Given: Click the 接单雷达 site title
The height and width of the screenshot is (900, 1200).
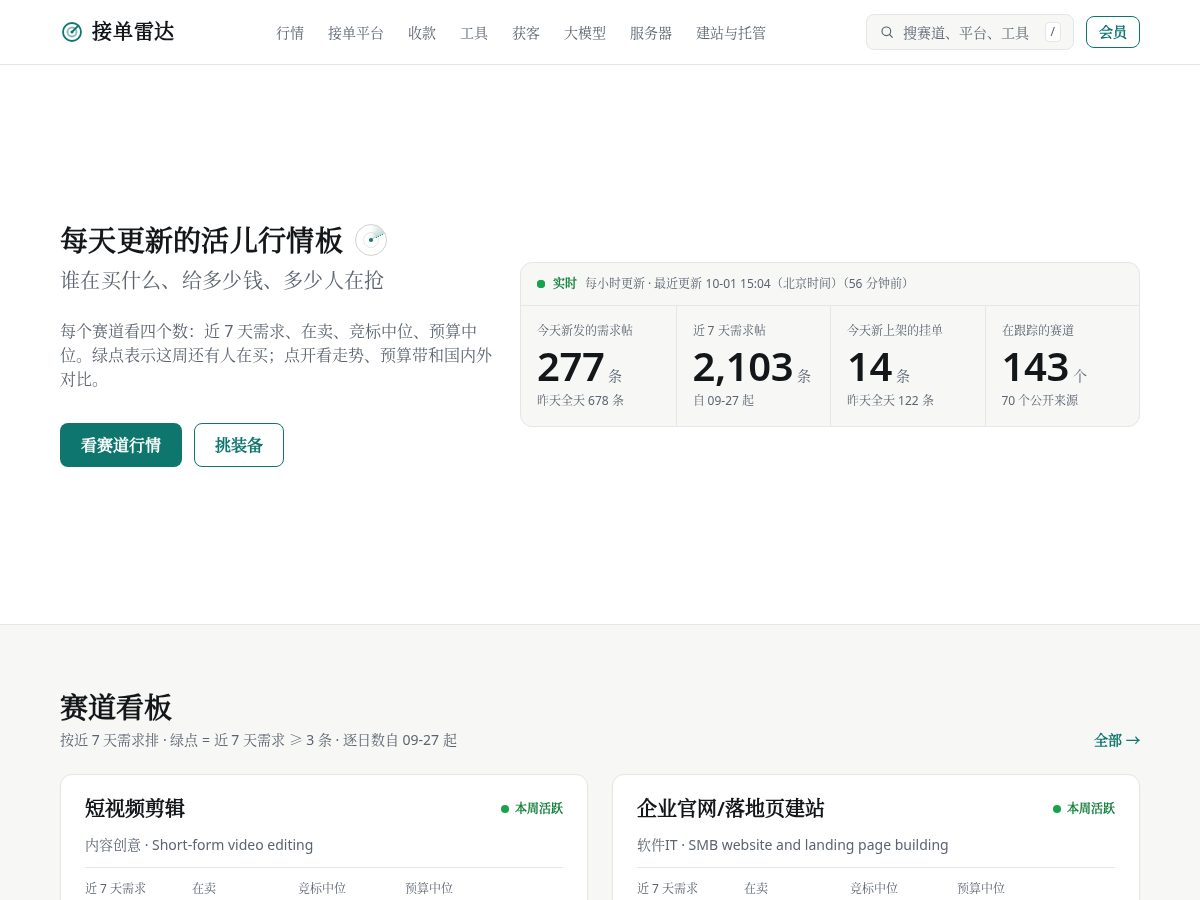Looking at the screenshot, I should coord(133,32).
